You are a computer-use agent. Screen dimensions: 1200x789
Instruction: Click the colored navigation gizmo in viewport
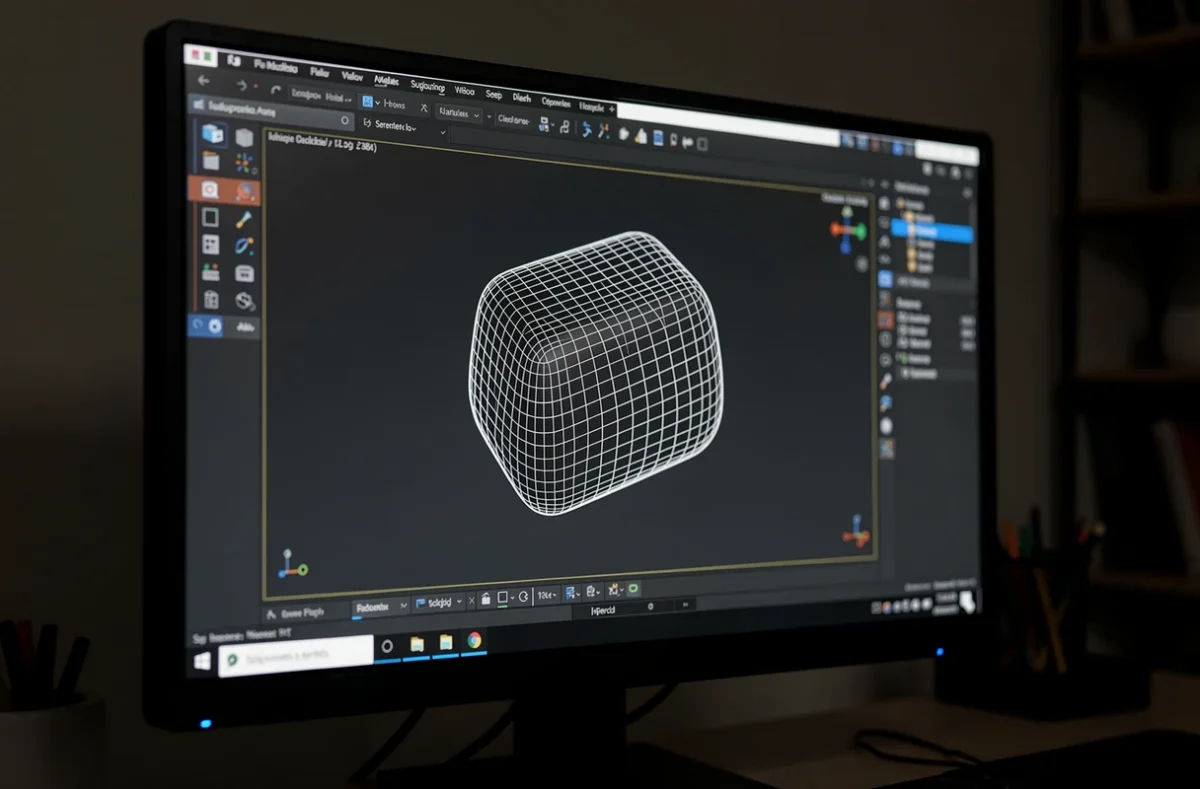tap(847, 231)
